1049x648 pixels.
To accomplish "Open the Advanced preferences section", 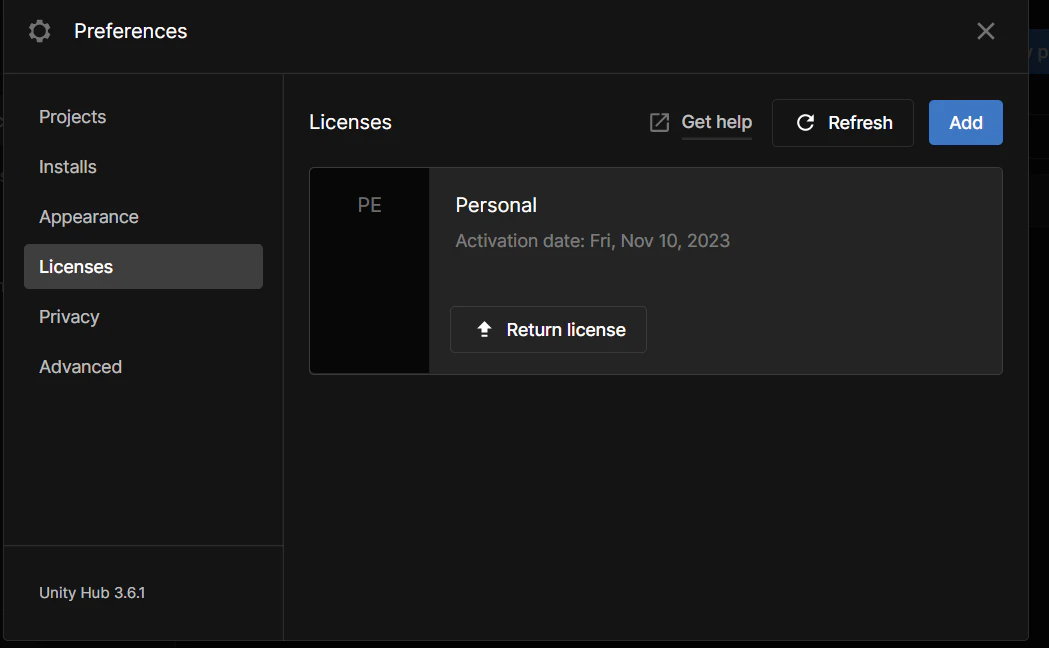I will click(x=80, y=367).
